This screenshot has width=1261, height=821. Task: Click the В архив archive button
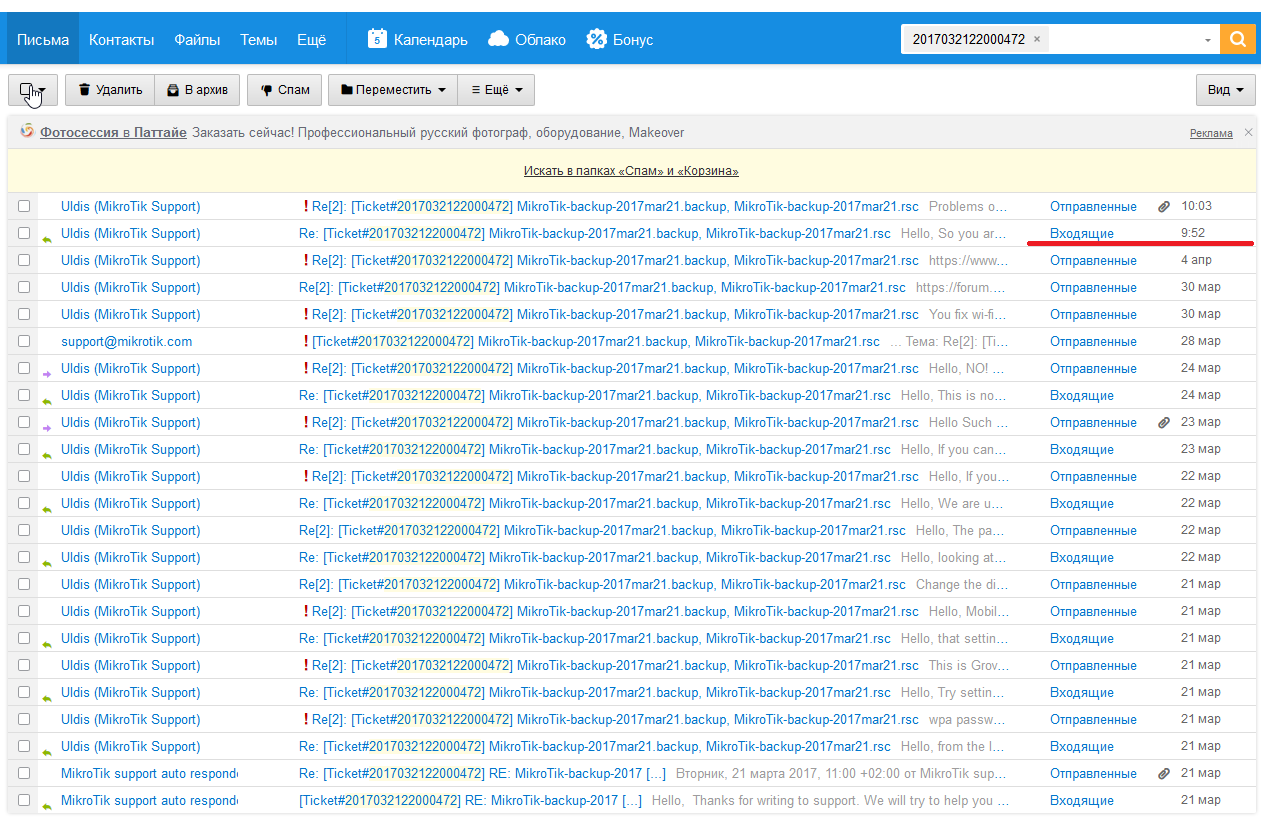click(198, 89)
